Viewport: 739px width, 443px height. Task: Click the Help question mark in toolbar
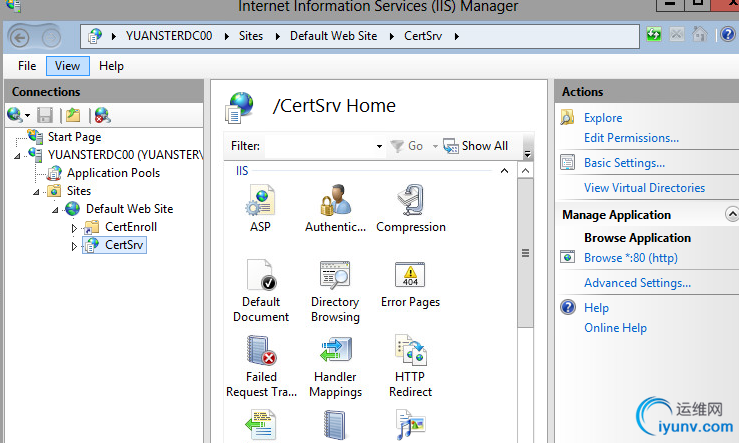pyautogui.click(x=728, y=34)
